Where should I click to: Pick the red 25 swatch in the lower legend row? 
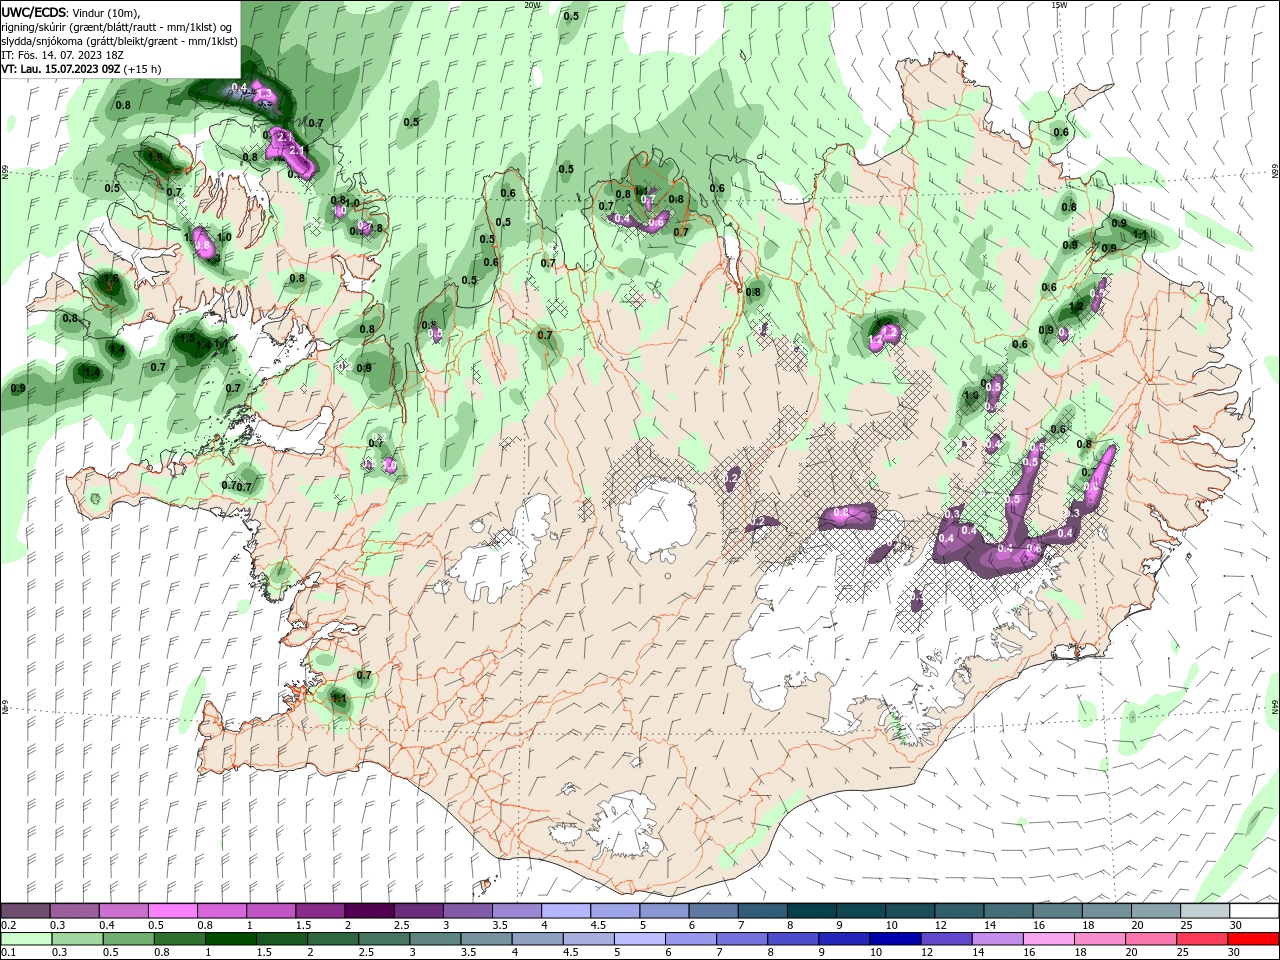point(1202,940)
